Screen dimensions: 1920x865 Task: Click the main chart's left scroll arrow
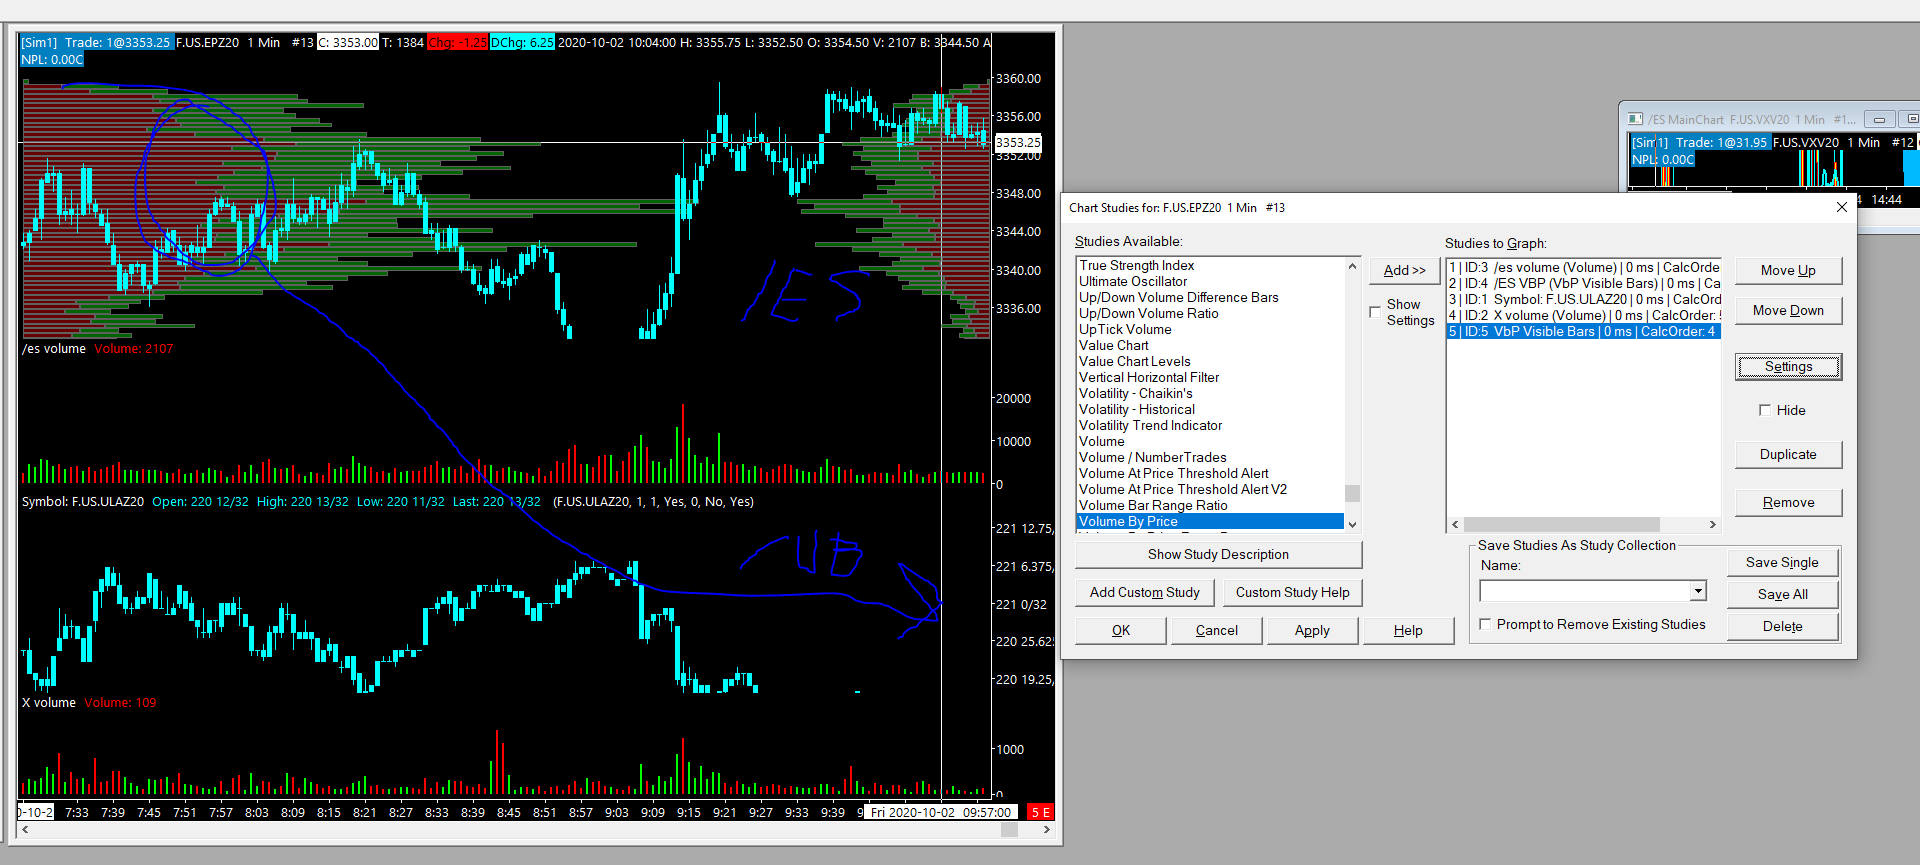(25, 829)
